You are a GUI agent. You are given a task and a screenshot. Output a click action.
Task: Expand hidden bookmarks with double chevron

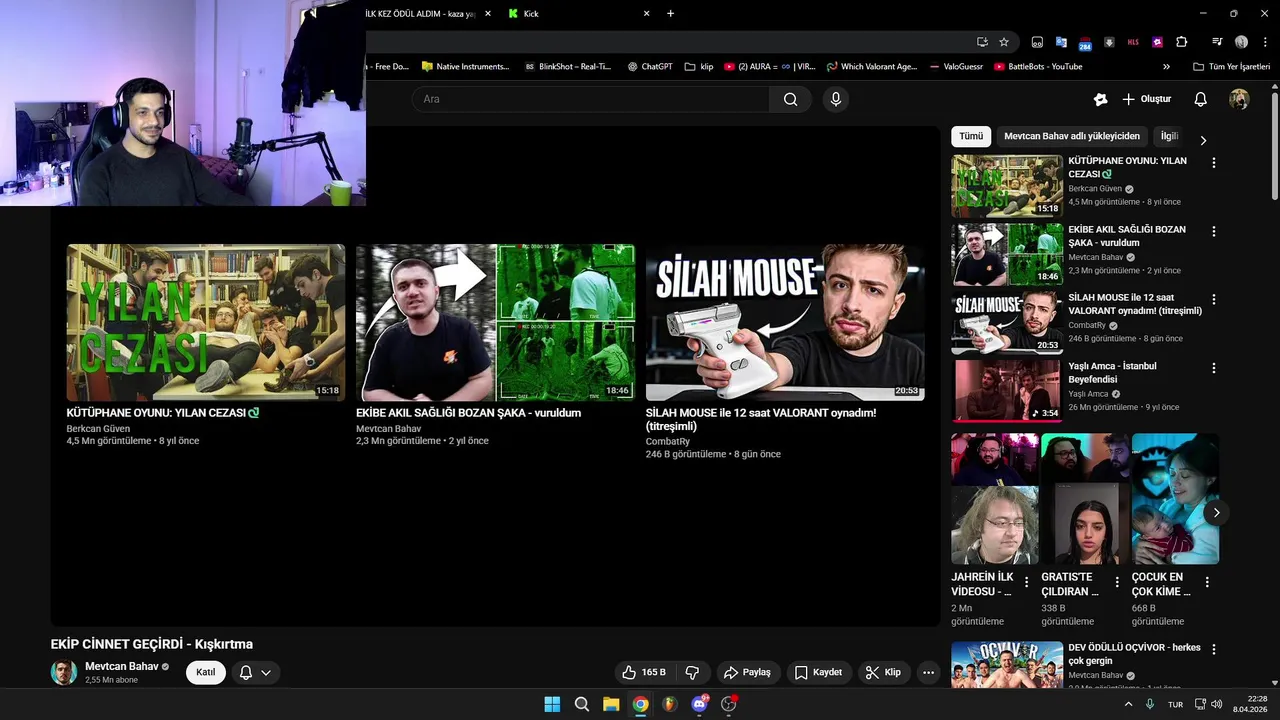pos(1166,67)
